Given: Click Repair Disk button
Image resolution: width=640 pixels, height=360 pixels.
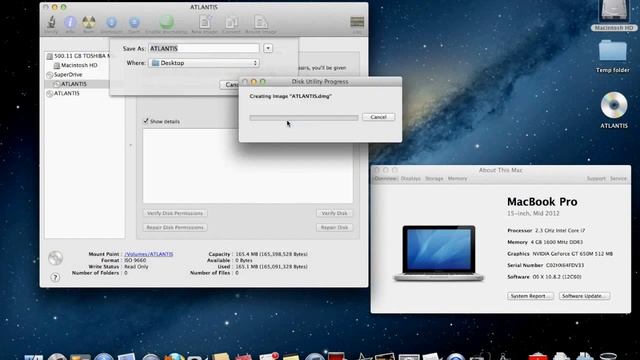Looking at the screenshot, I should pyautogui.click(x=334, y=227).
